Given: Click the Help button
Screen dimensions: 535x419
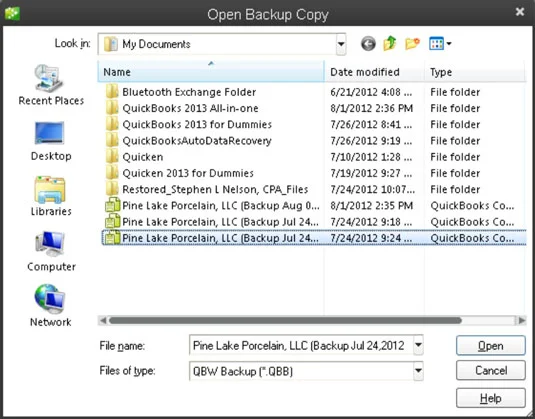Looking at the screenshot, I should (x=491, y=398).
